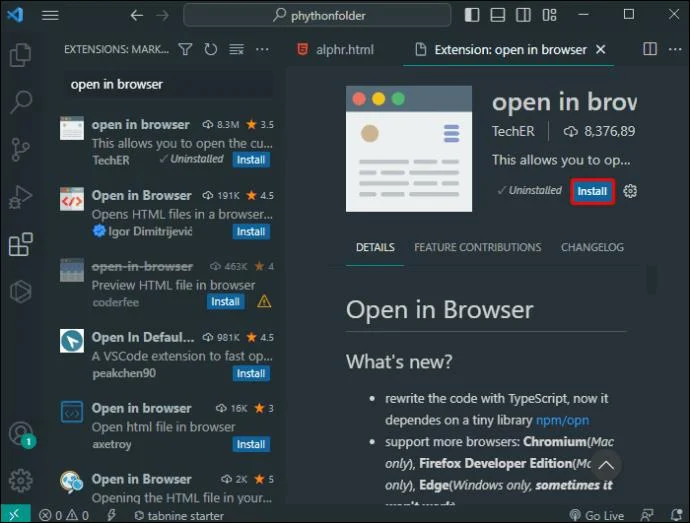Image resolution: width=690 pixels, height=523 pixels.
Task: Switch to the FEATURE CONTRIBUTIONS tab
Action: [477, 247]
